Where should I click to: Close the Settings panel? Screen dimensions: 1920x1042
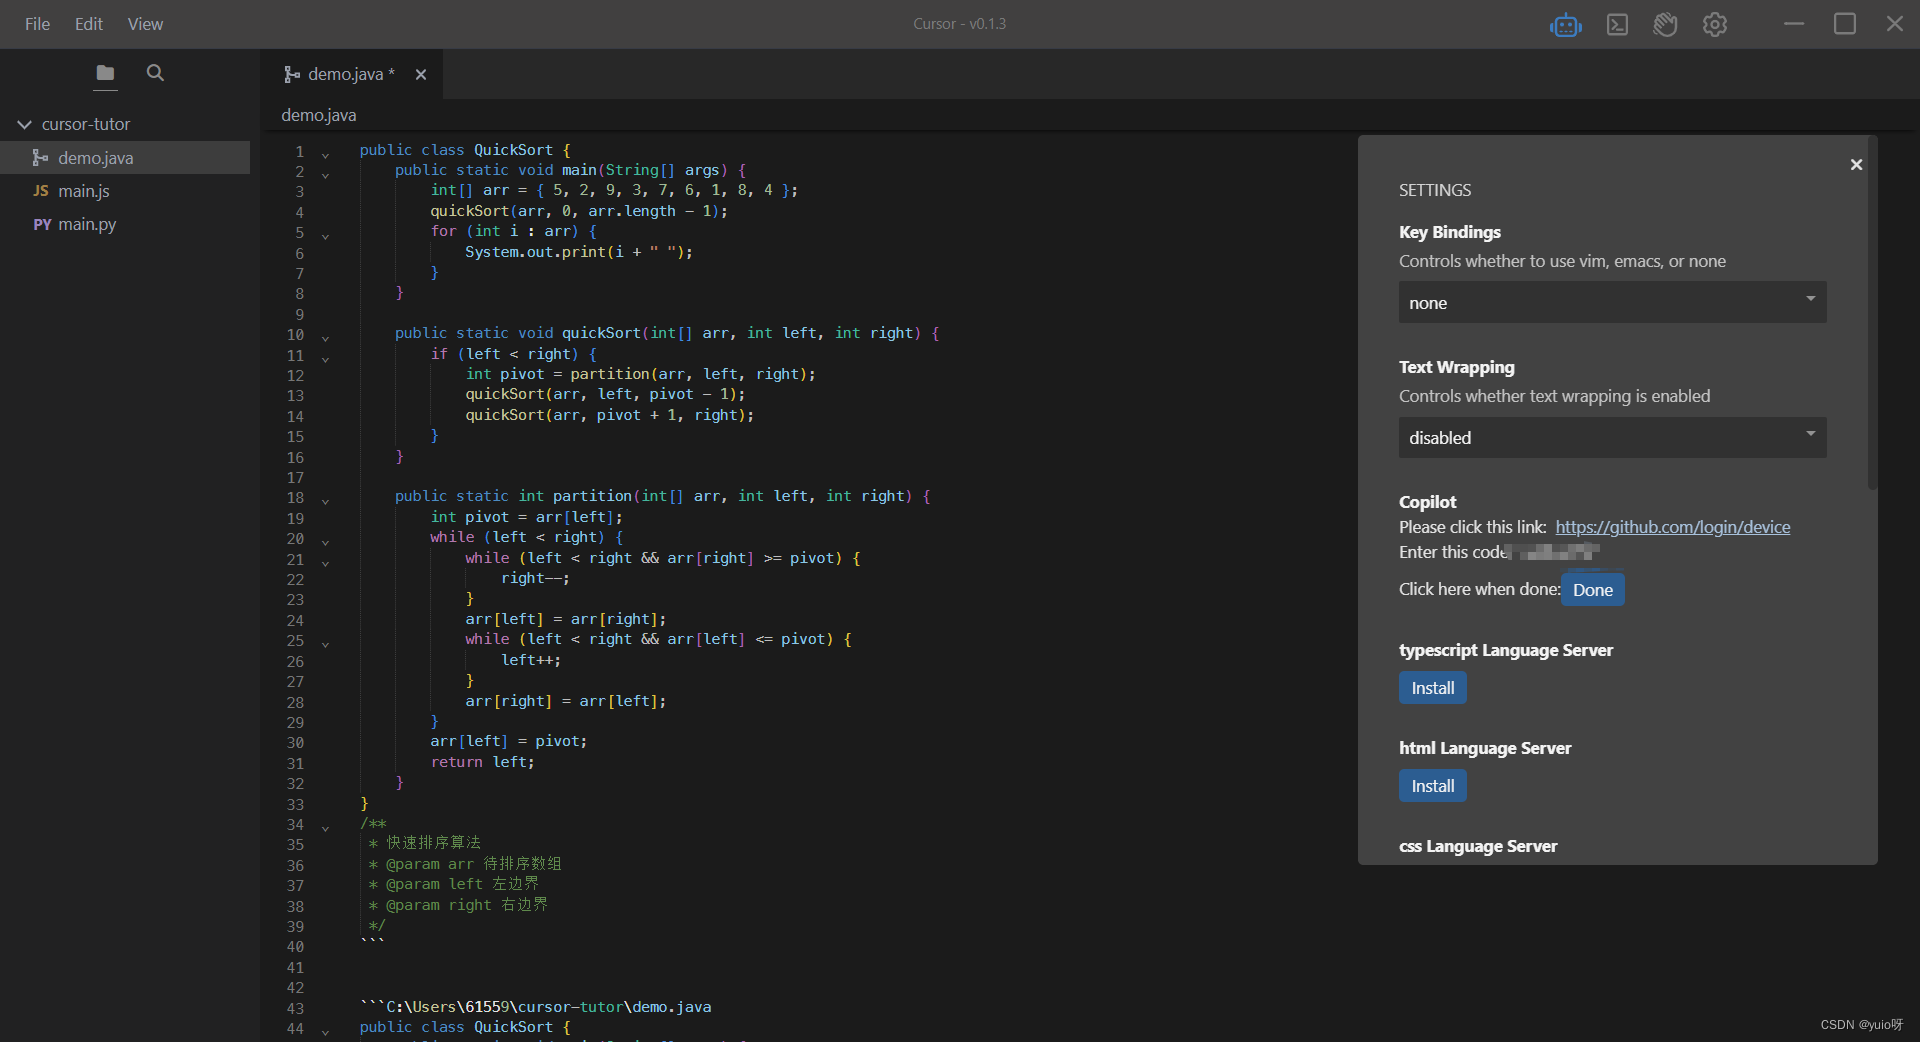coord(1856,164)
